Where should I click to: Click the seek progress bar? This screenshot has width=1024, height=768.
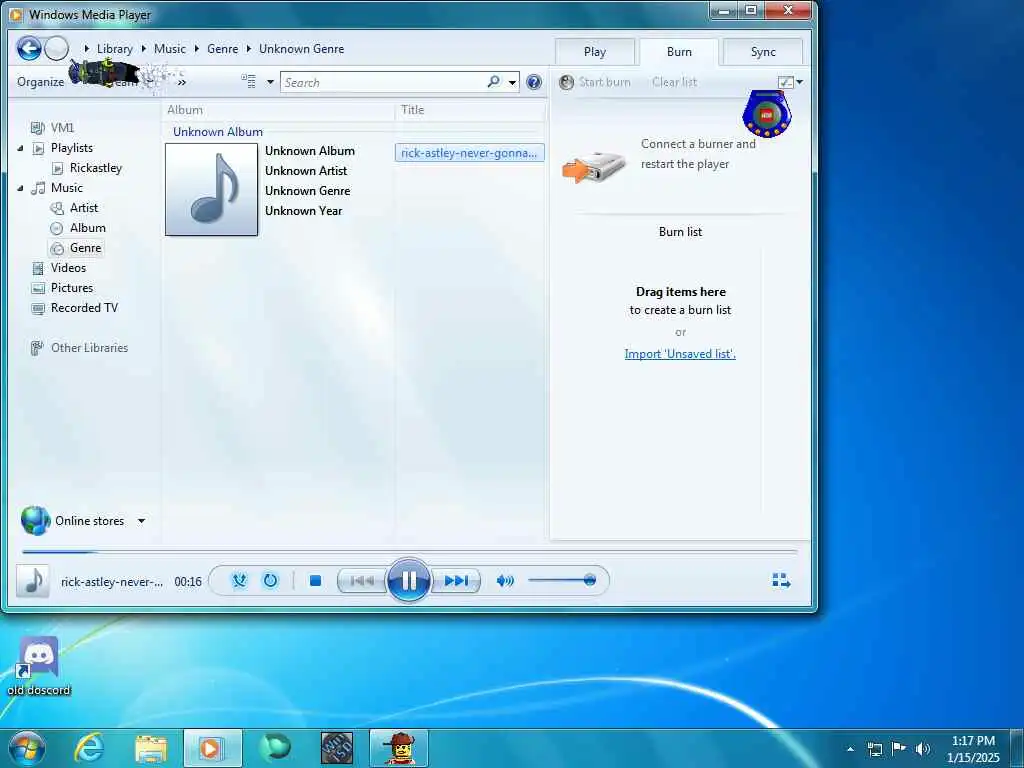pos(409,552)
